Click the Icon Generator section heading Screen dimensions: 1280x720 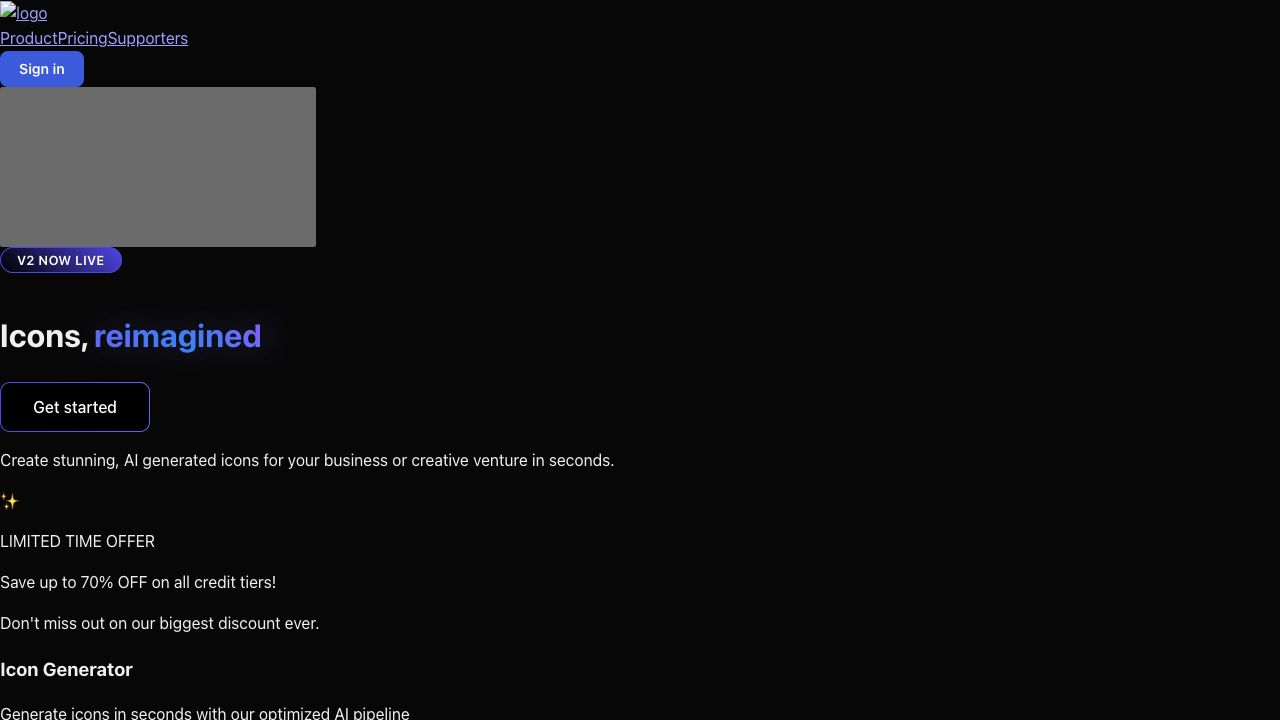(66, 670)
